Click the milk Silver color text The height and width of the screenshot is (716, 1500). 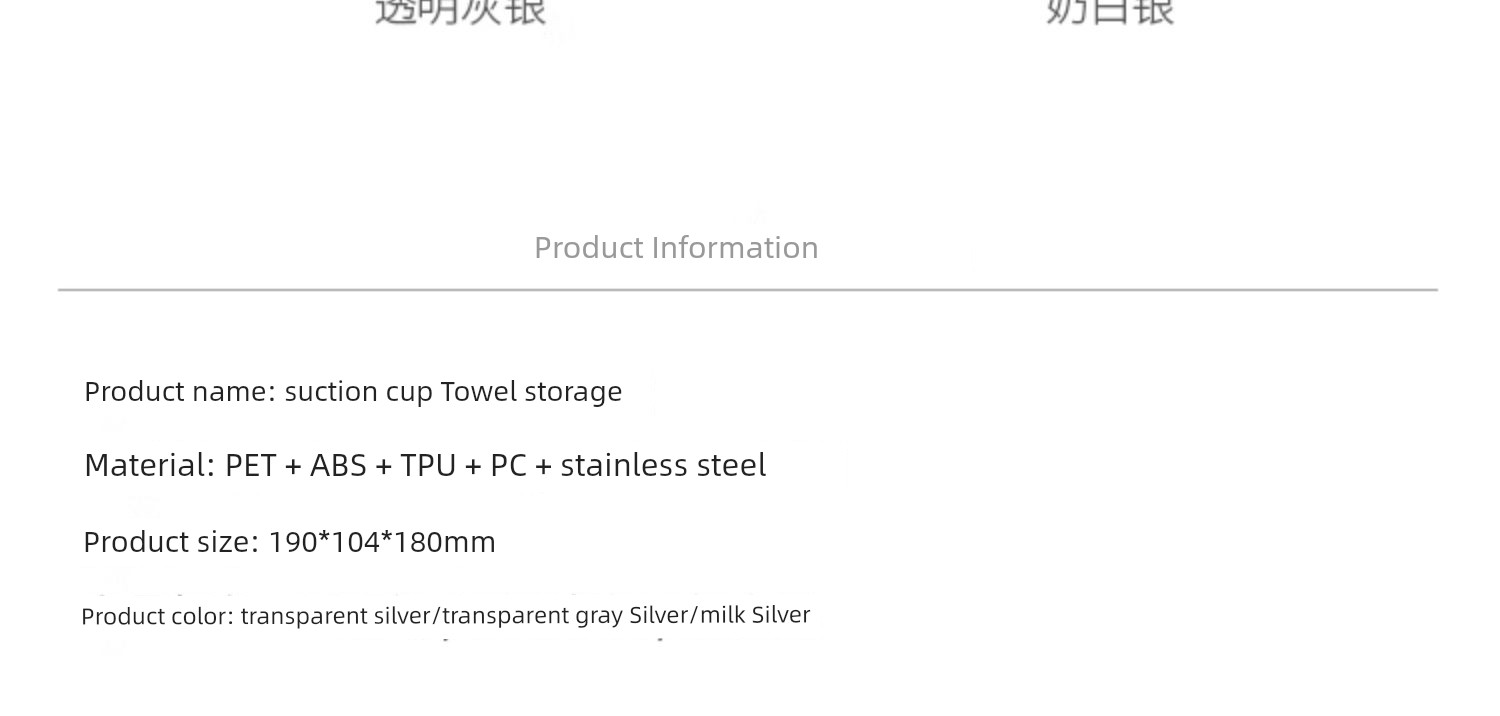pos(755,615)
